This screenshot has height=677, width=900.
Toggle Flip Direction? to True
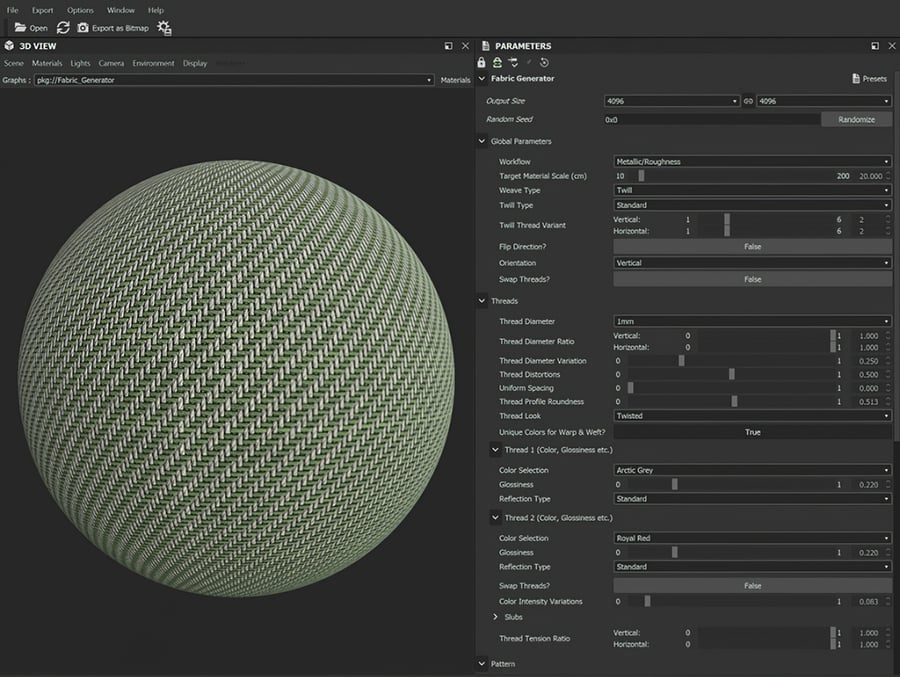pyautogui.click(x=753, y=246)
